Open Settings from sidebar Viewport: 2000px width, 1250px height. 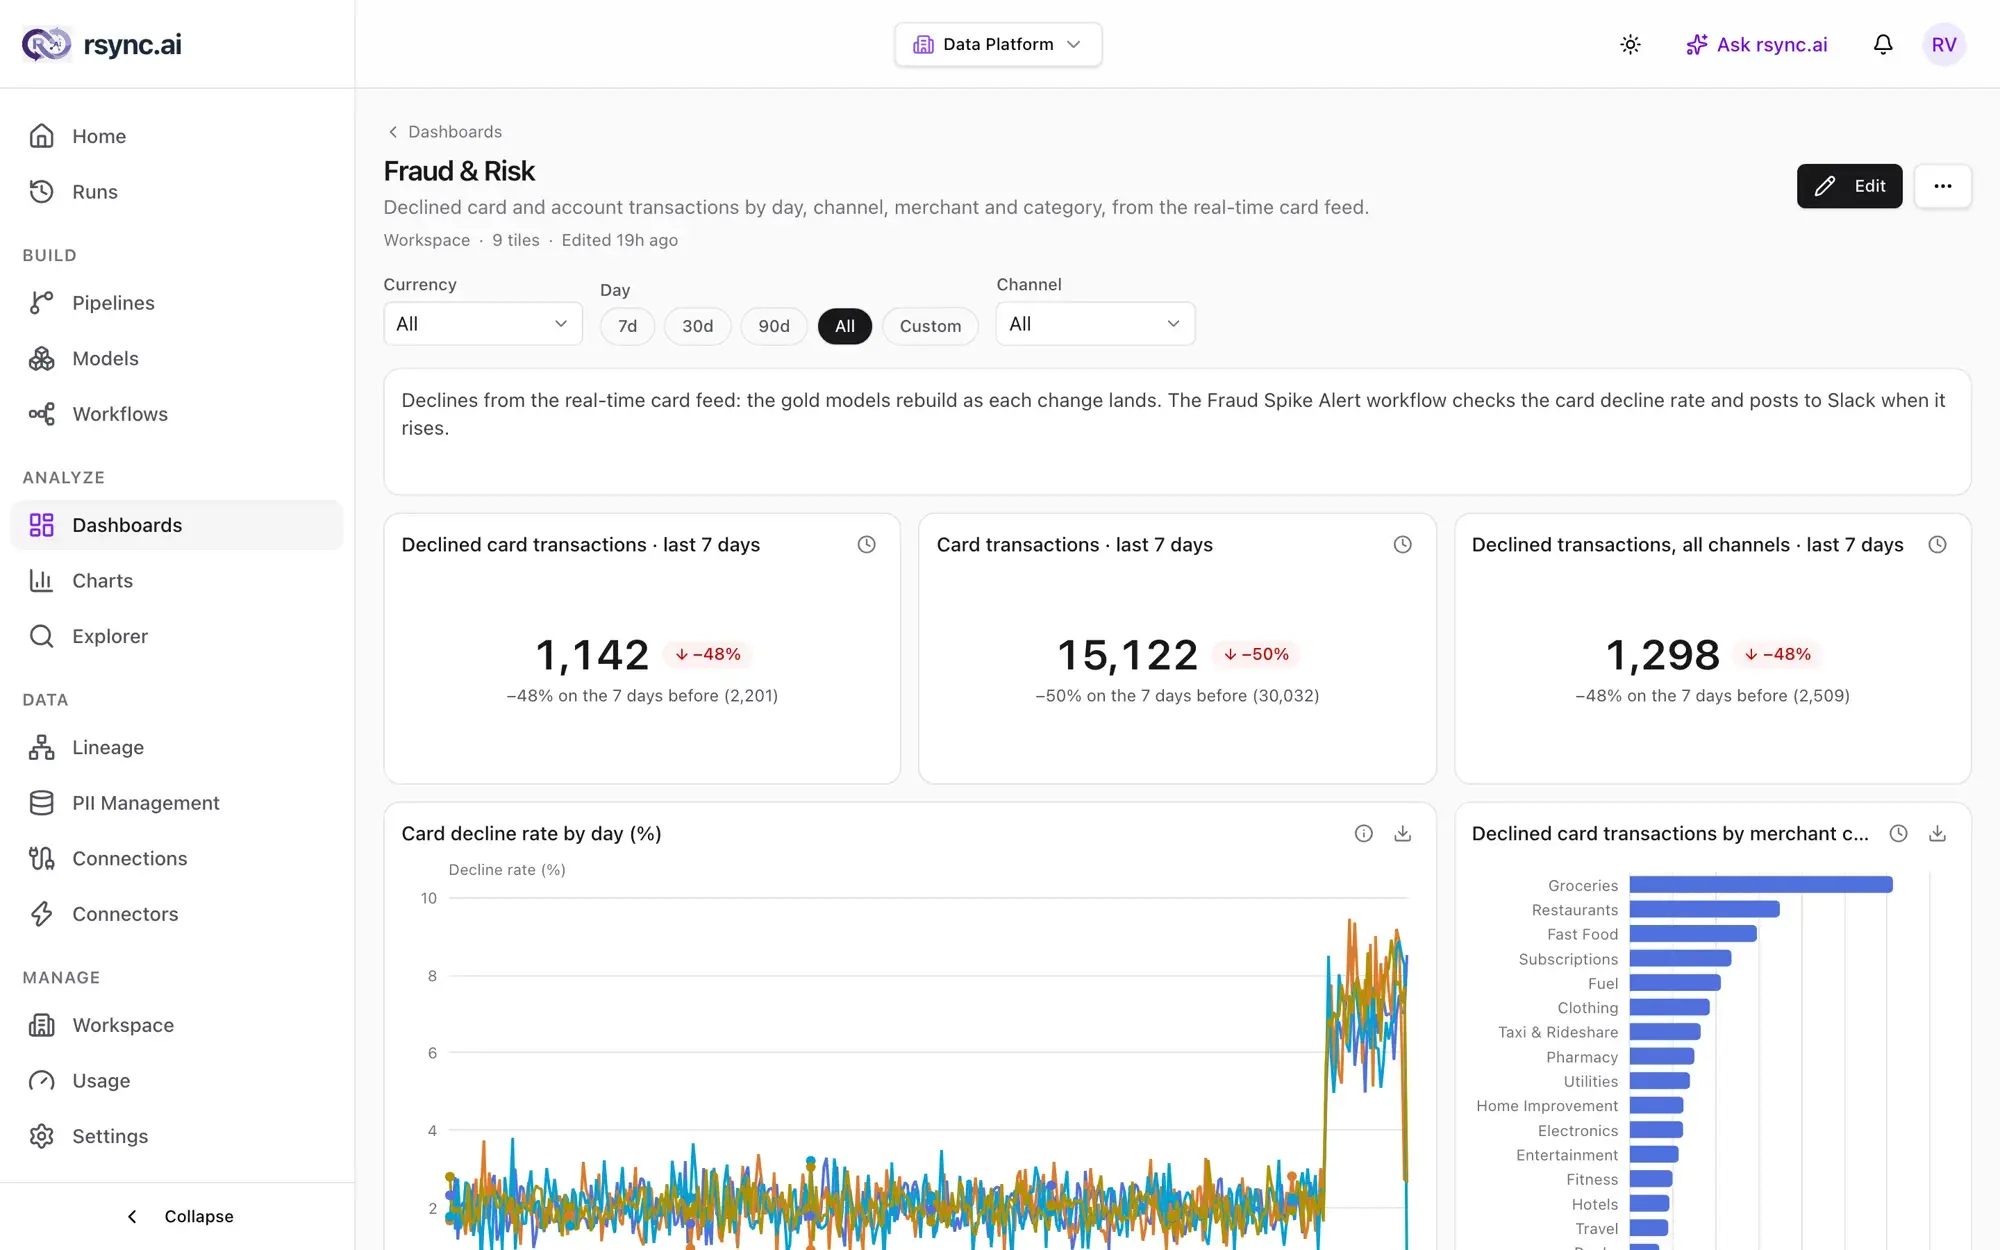tap(177, 1136)
